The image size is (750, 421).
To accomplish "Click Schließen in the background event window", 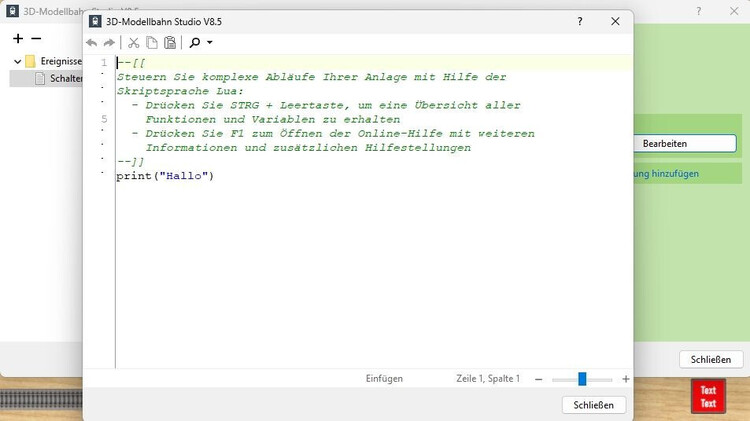I will point(711,359).
